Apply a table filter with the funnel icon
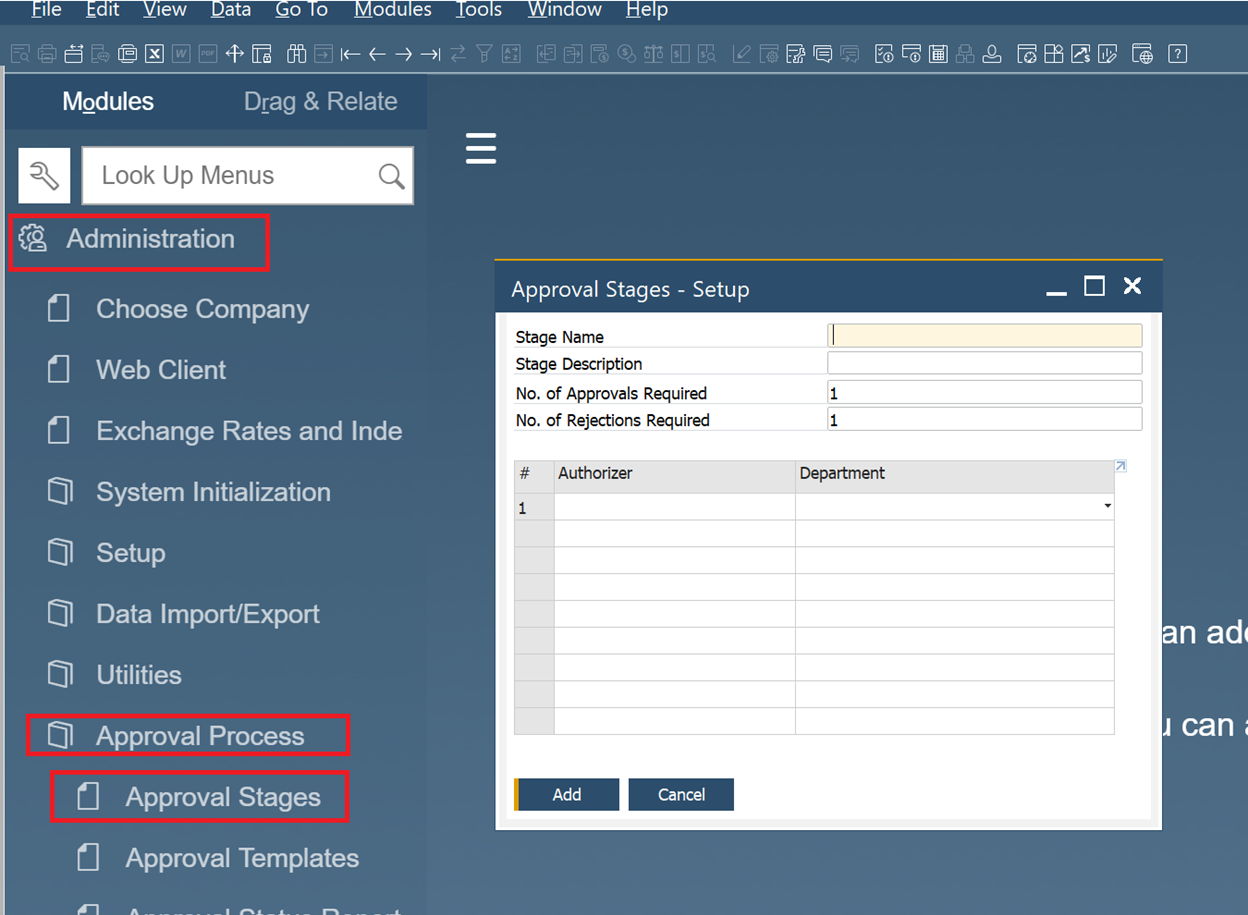Image resolution: width=1248 pixels, height=915 pixels. pyautogui.click(x=484, y=53)
